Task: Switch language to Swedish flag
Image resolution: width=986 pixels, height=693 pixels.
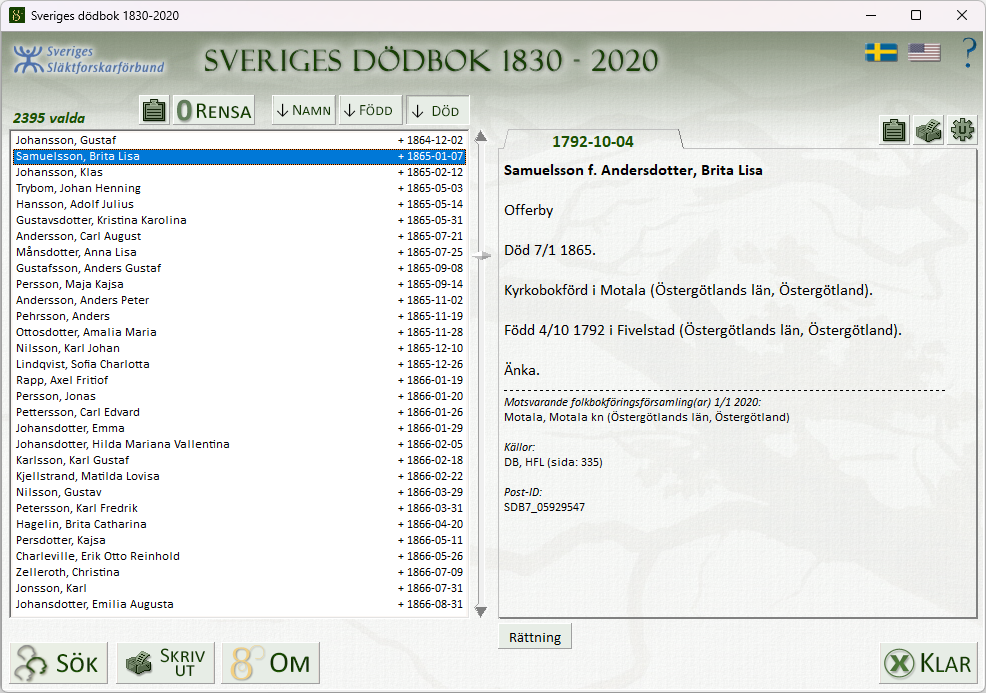Action: [x=881, y=52]
